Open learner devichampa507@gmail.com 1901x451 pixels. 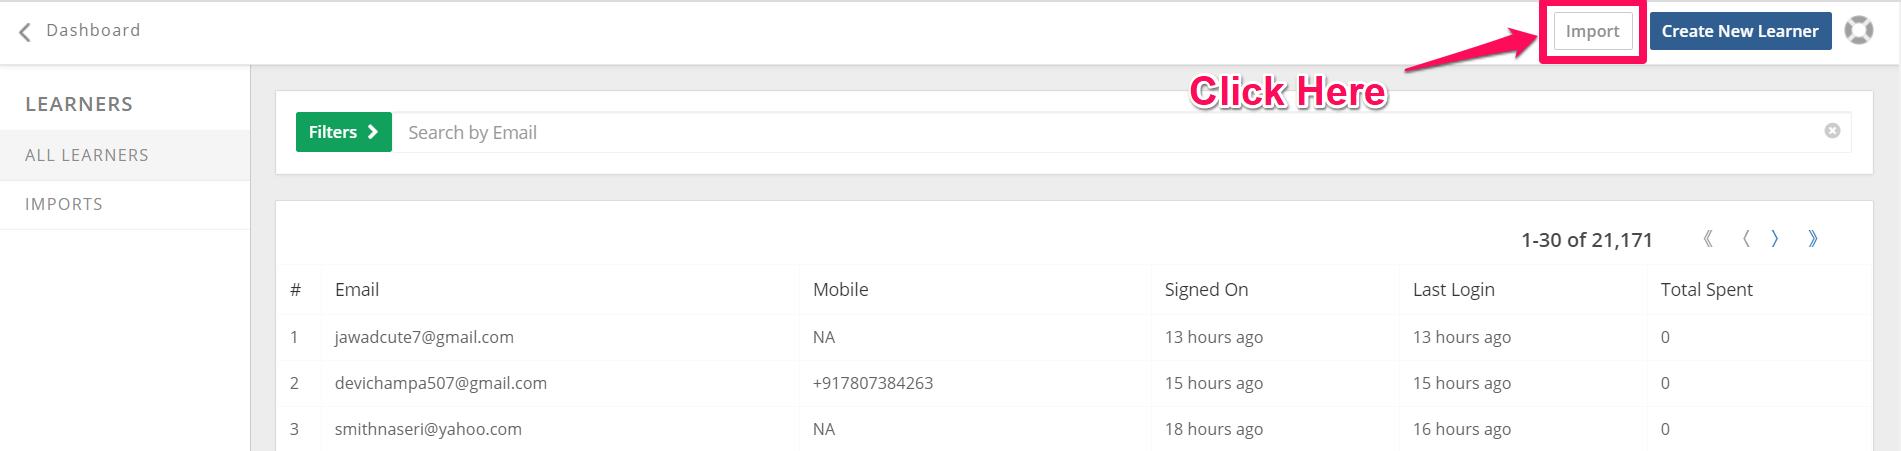tap(441, 383)
